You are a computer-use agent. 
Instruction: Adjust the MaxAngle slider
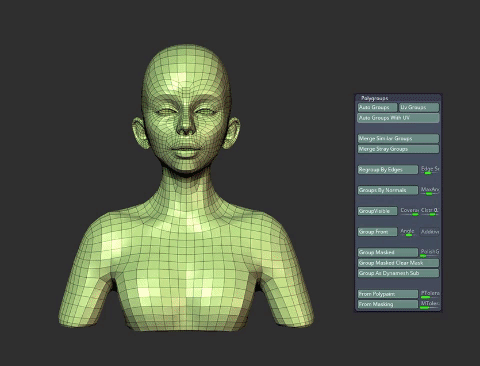tap(430, 190)
